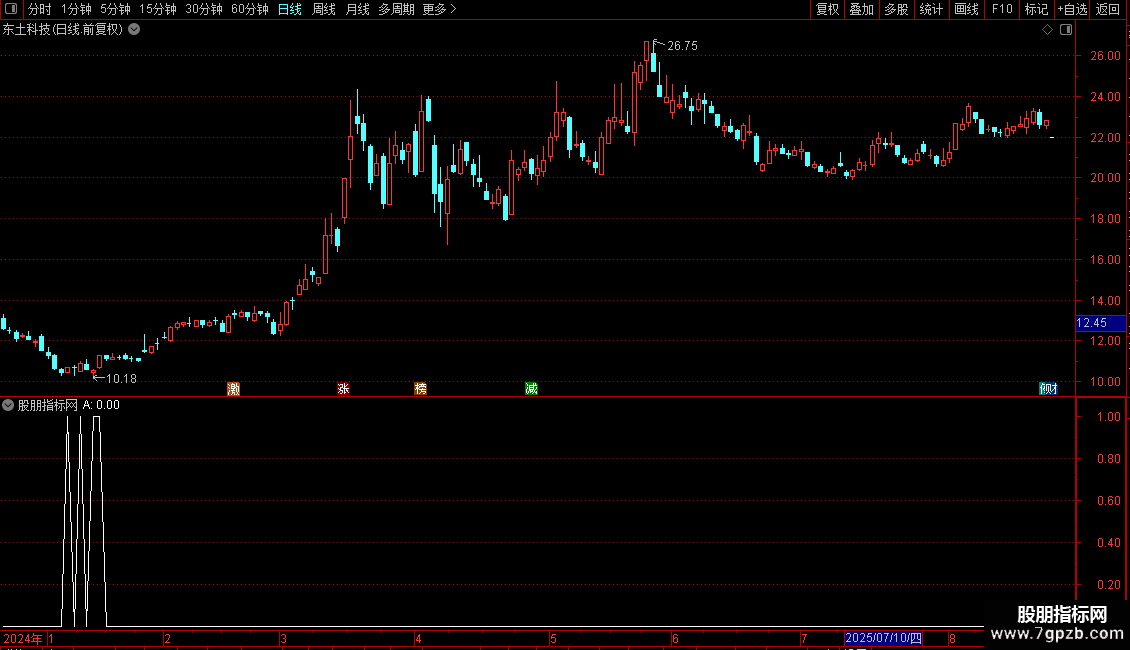Click the panel layout icon at top-left
The width and height of the screenshot is (1130, 650).
11,9
